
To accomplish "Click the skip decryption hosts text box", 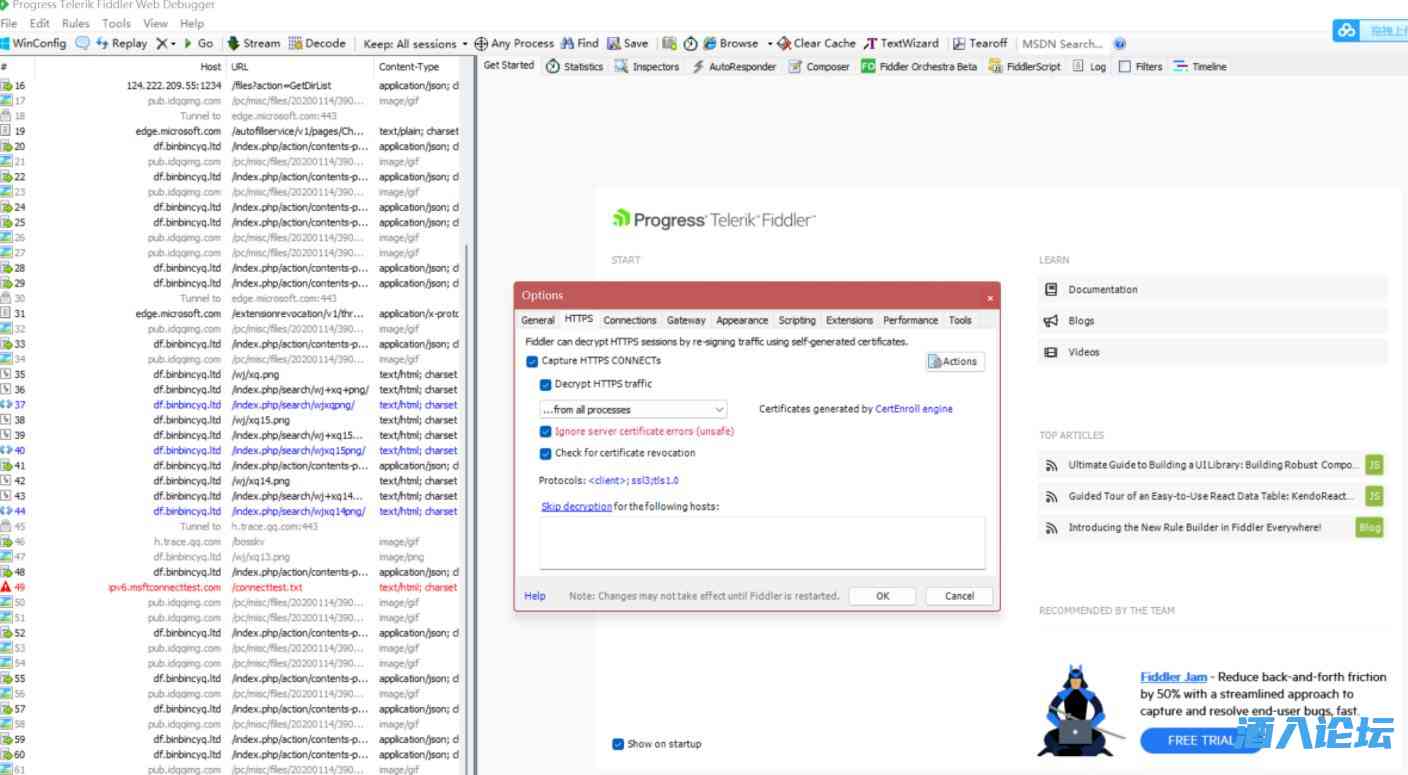I will 761,542.
